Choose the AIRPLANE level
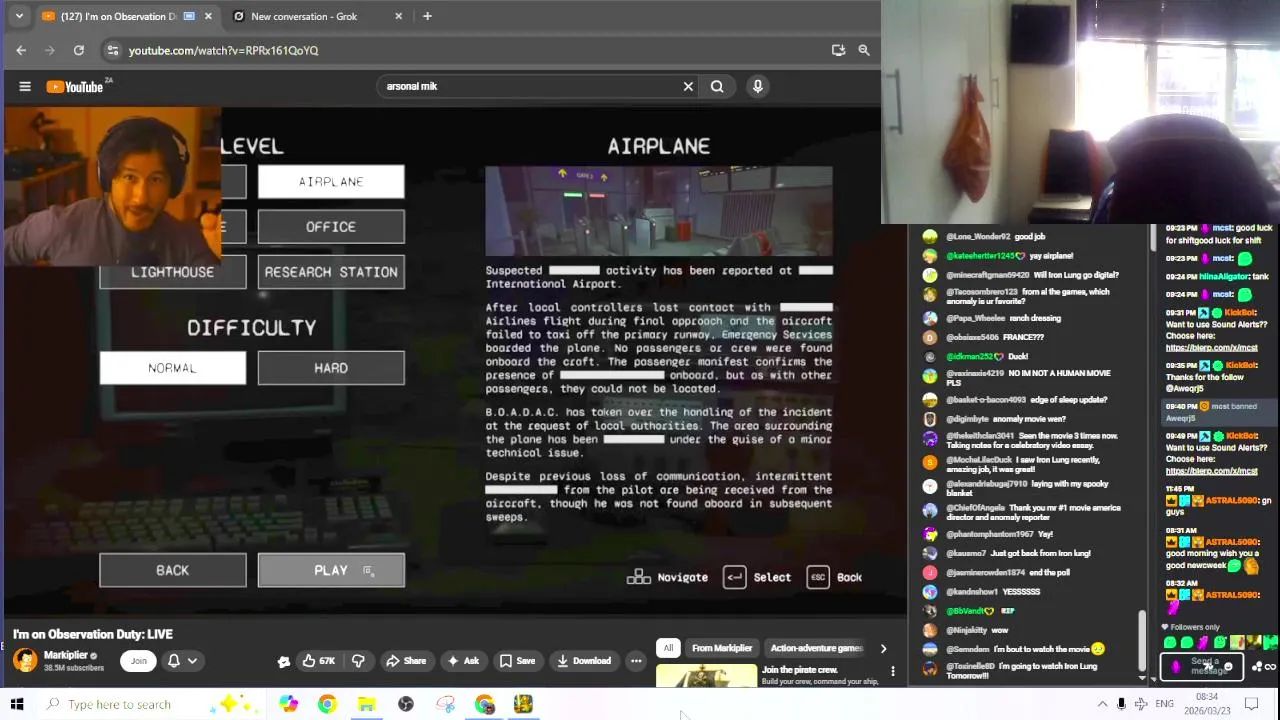 pyautogui.click(x=331, y=182)
